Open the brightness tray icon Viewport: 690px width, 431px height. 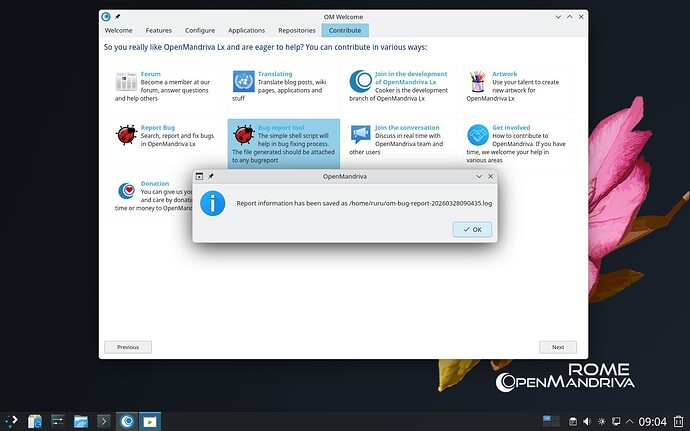coord(602,422)
